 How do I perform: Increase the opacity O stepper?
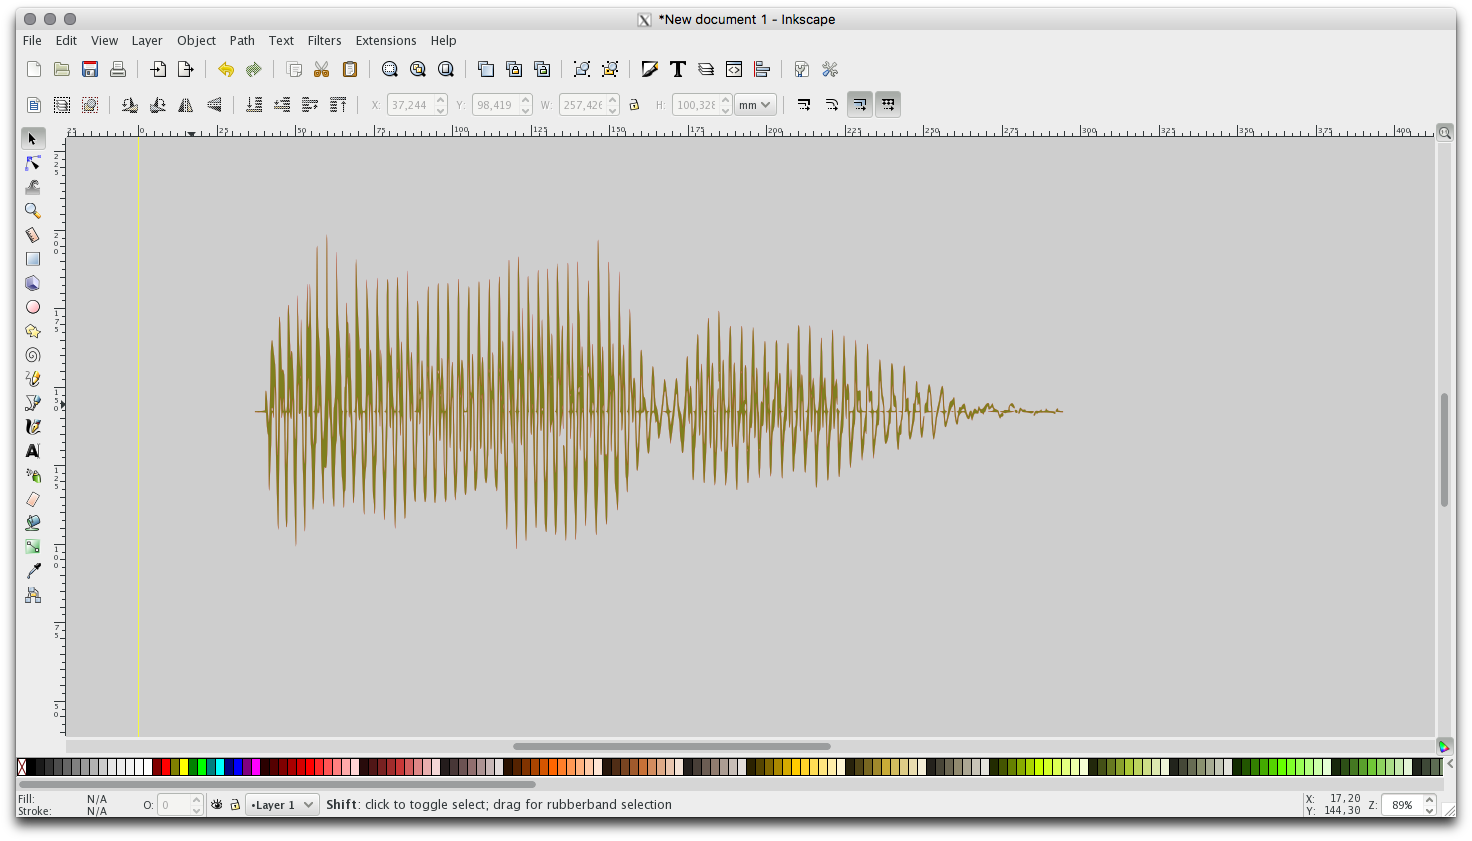pyautogui.click(x=197, y=799)
